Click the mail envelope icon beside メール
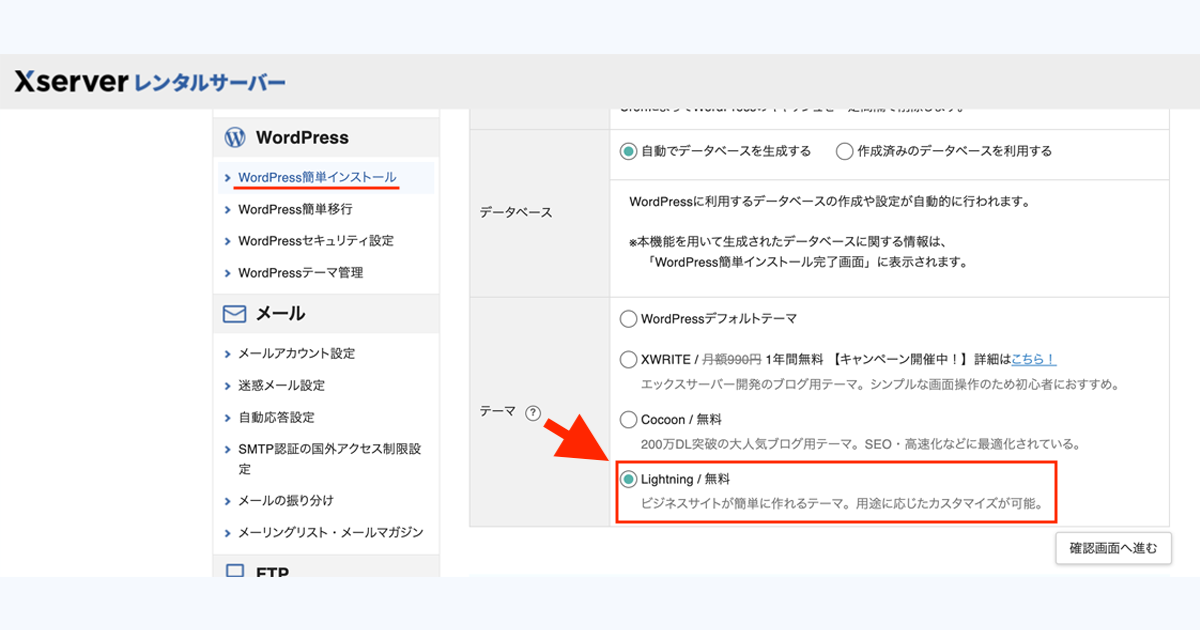Screen dimensions: 1200x630 (x=235, y=314)
